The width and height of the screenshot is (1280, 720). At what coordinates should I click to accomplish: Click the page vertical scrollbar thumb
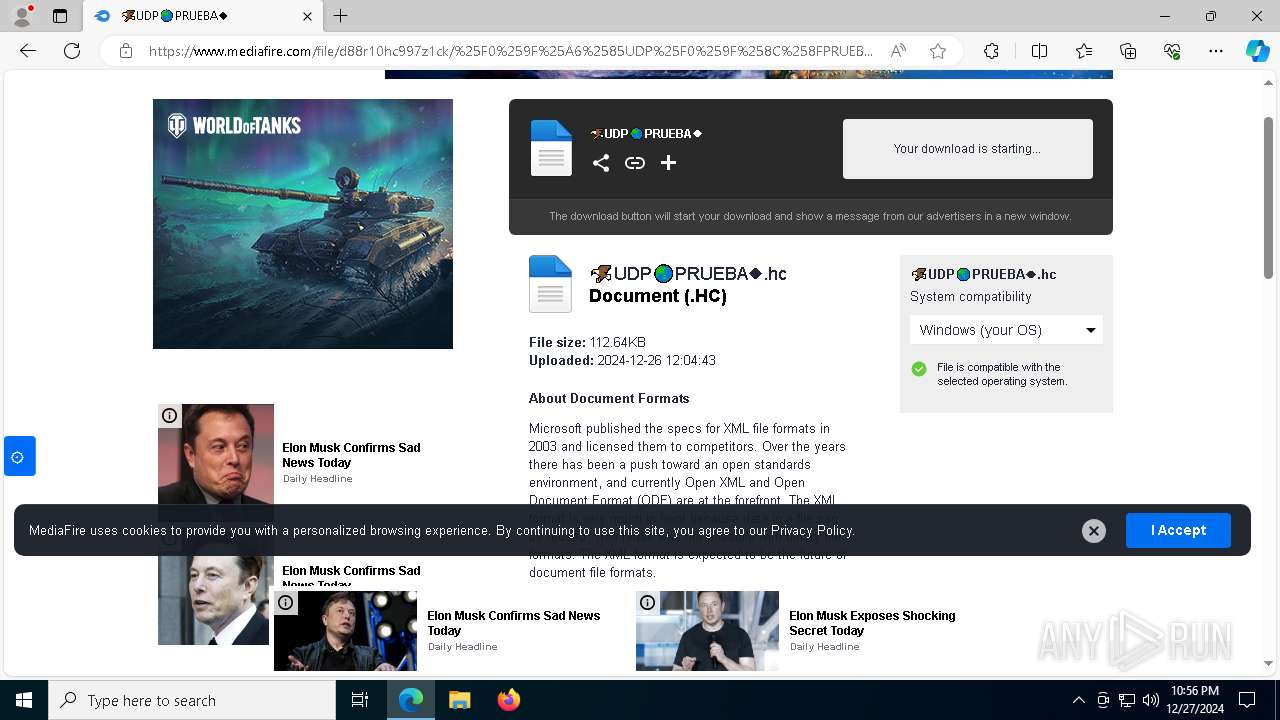point(1269,197)
